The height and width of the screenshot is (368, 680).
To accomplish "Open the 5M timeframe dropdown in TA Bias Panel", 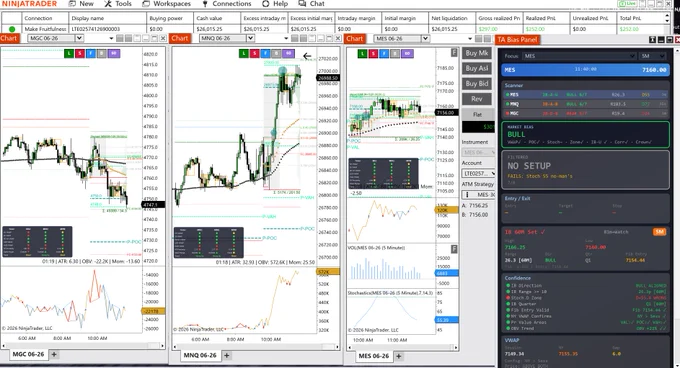I will tap(653, 56).
